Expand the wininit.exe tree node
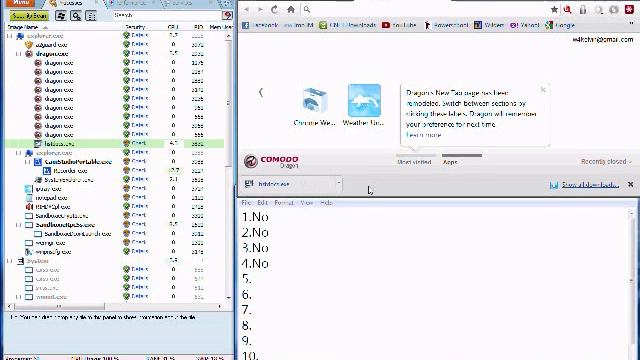The width and height of the screenshot is (640, 360). coord(18,297)
